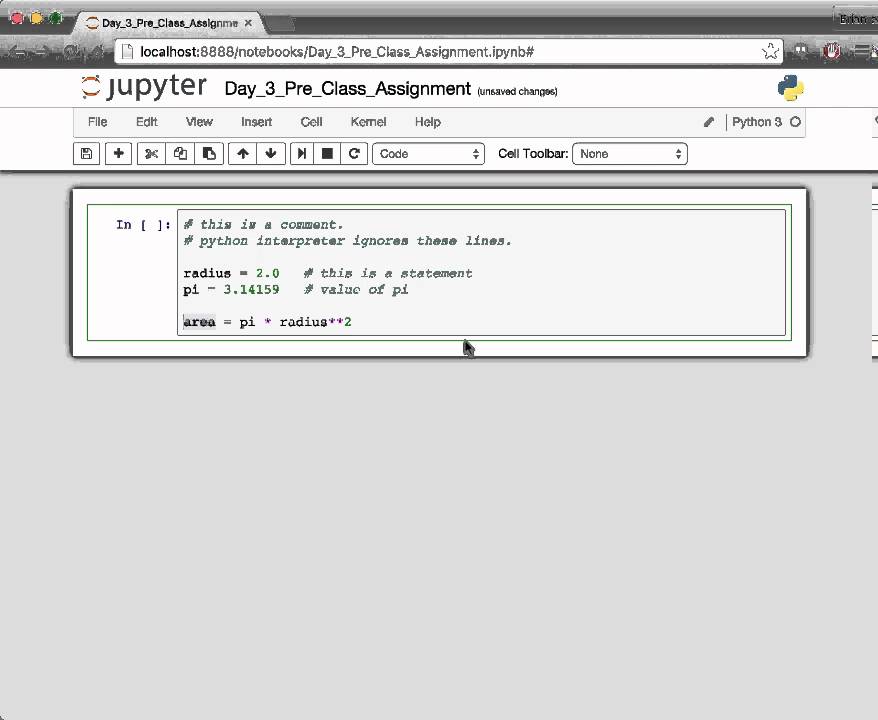This screenshot has height=720, width=878.
Task: Move cell down arrow icon
Action: (271, 153)
